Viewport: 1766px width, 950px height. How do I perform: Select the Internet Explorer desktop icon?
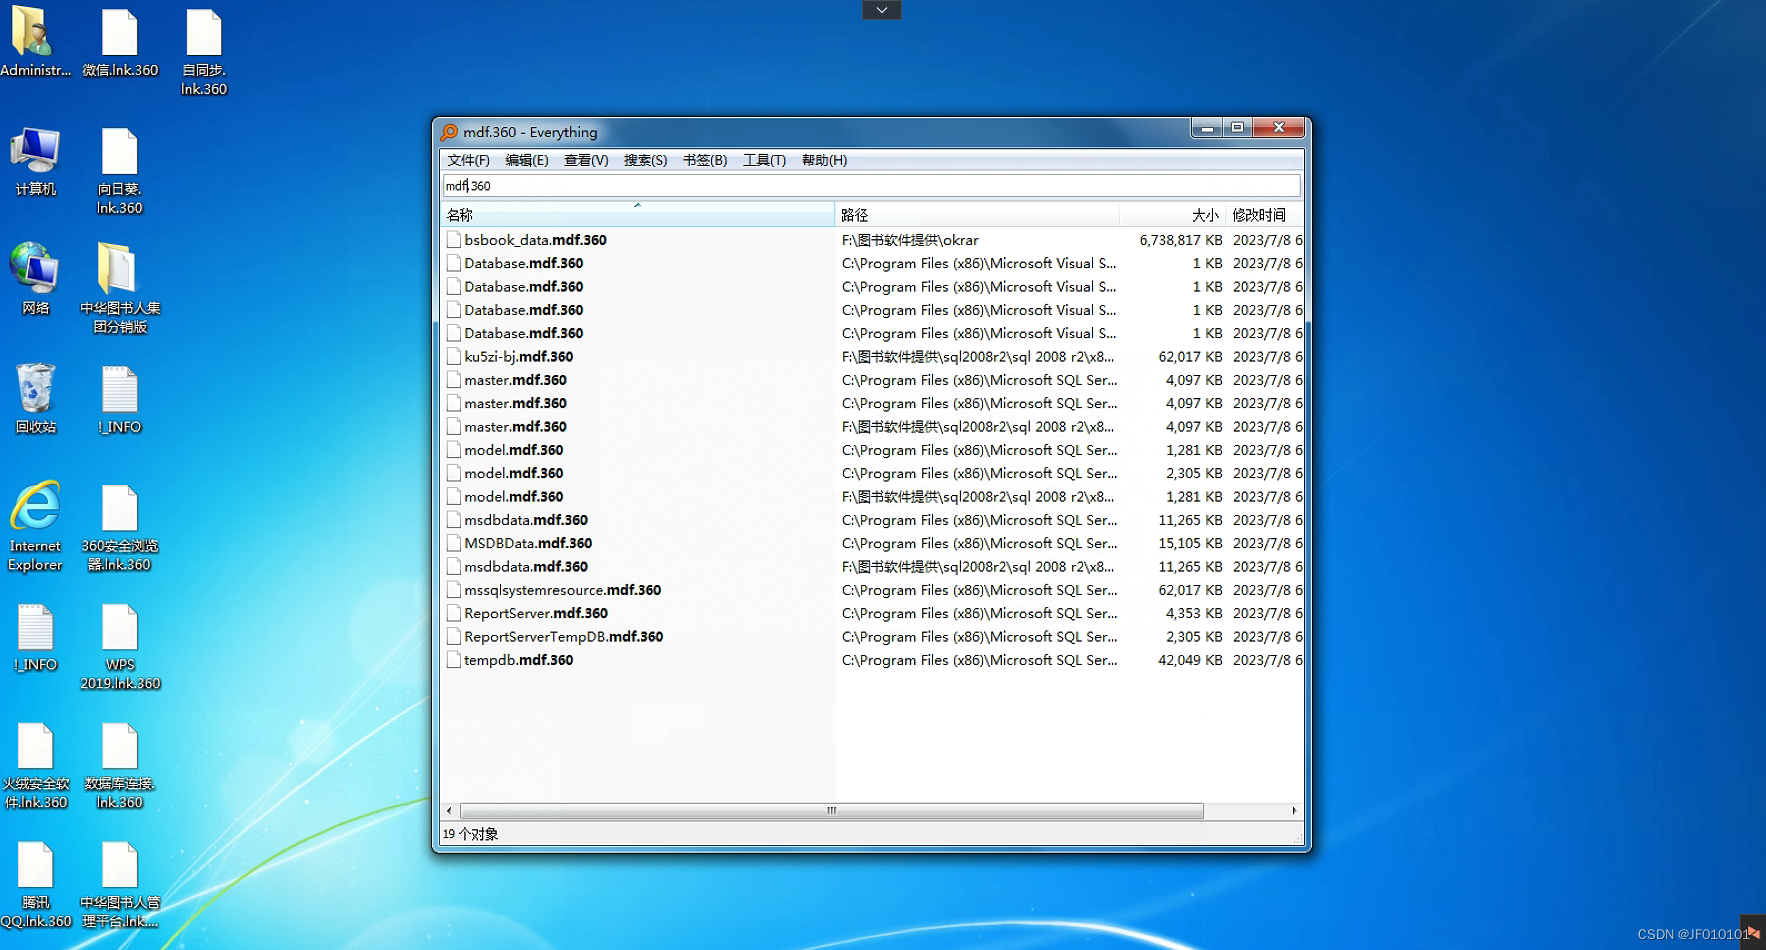35,526
